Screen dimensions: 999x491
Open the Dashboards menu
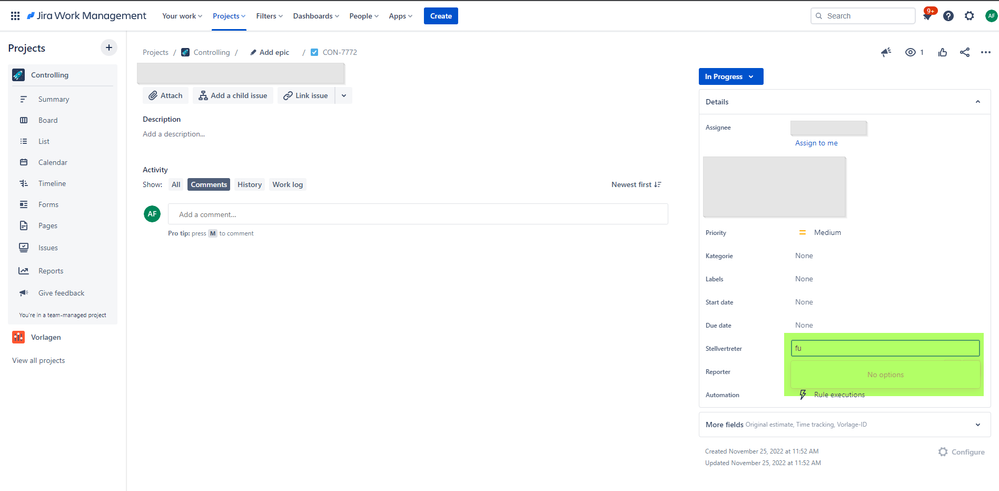[x=316, y=16]
